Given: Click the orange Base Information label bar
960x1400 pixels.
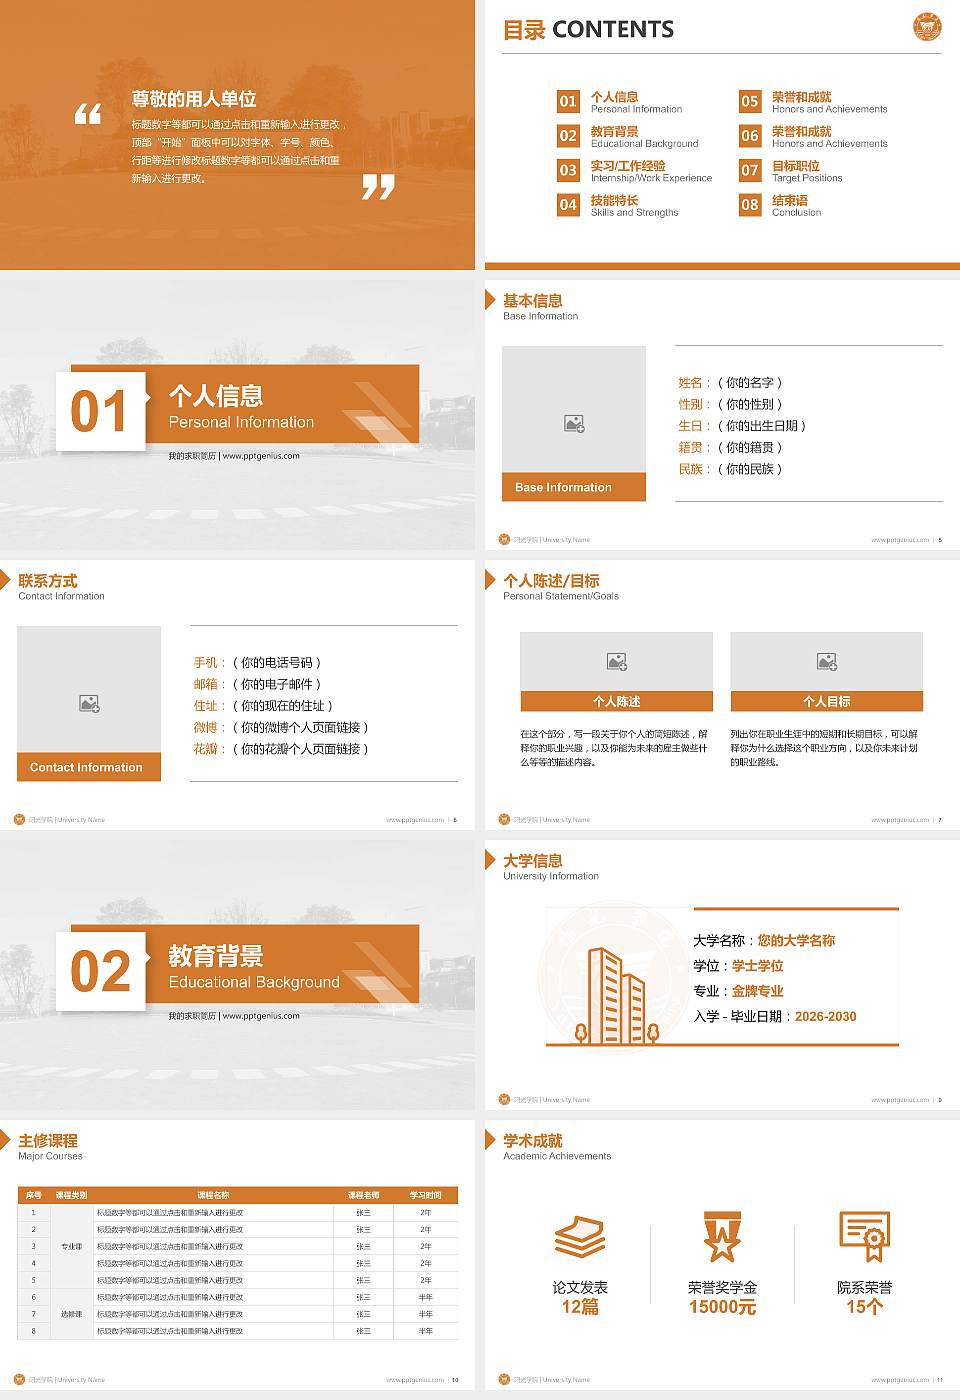Looking at the screenshot, I should 574,487.
